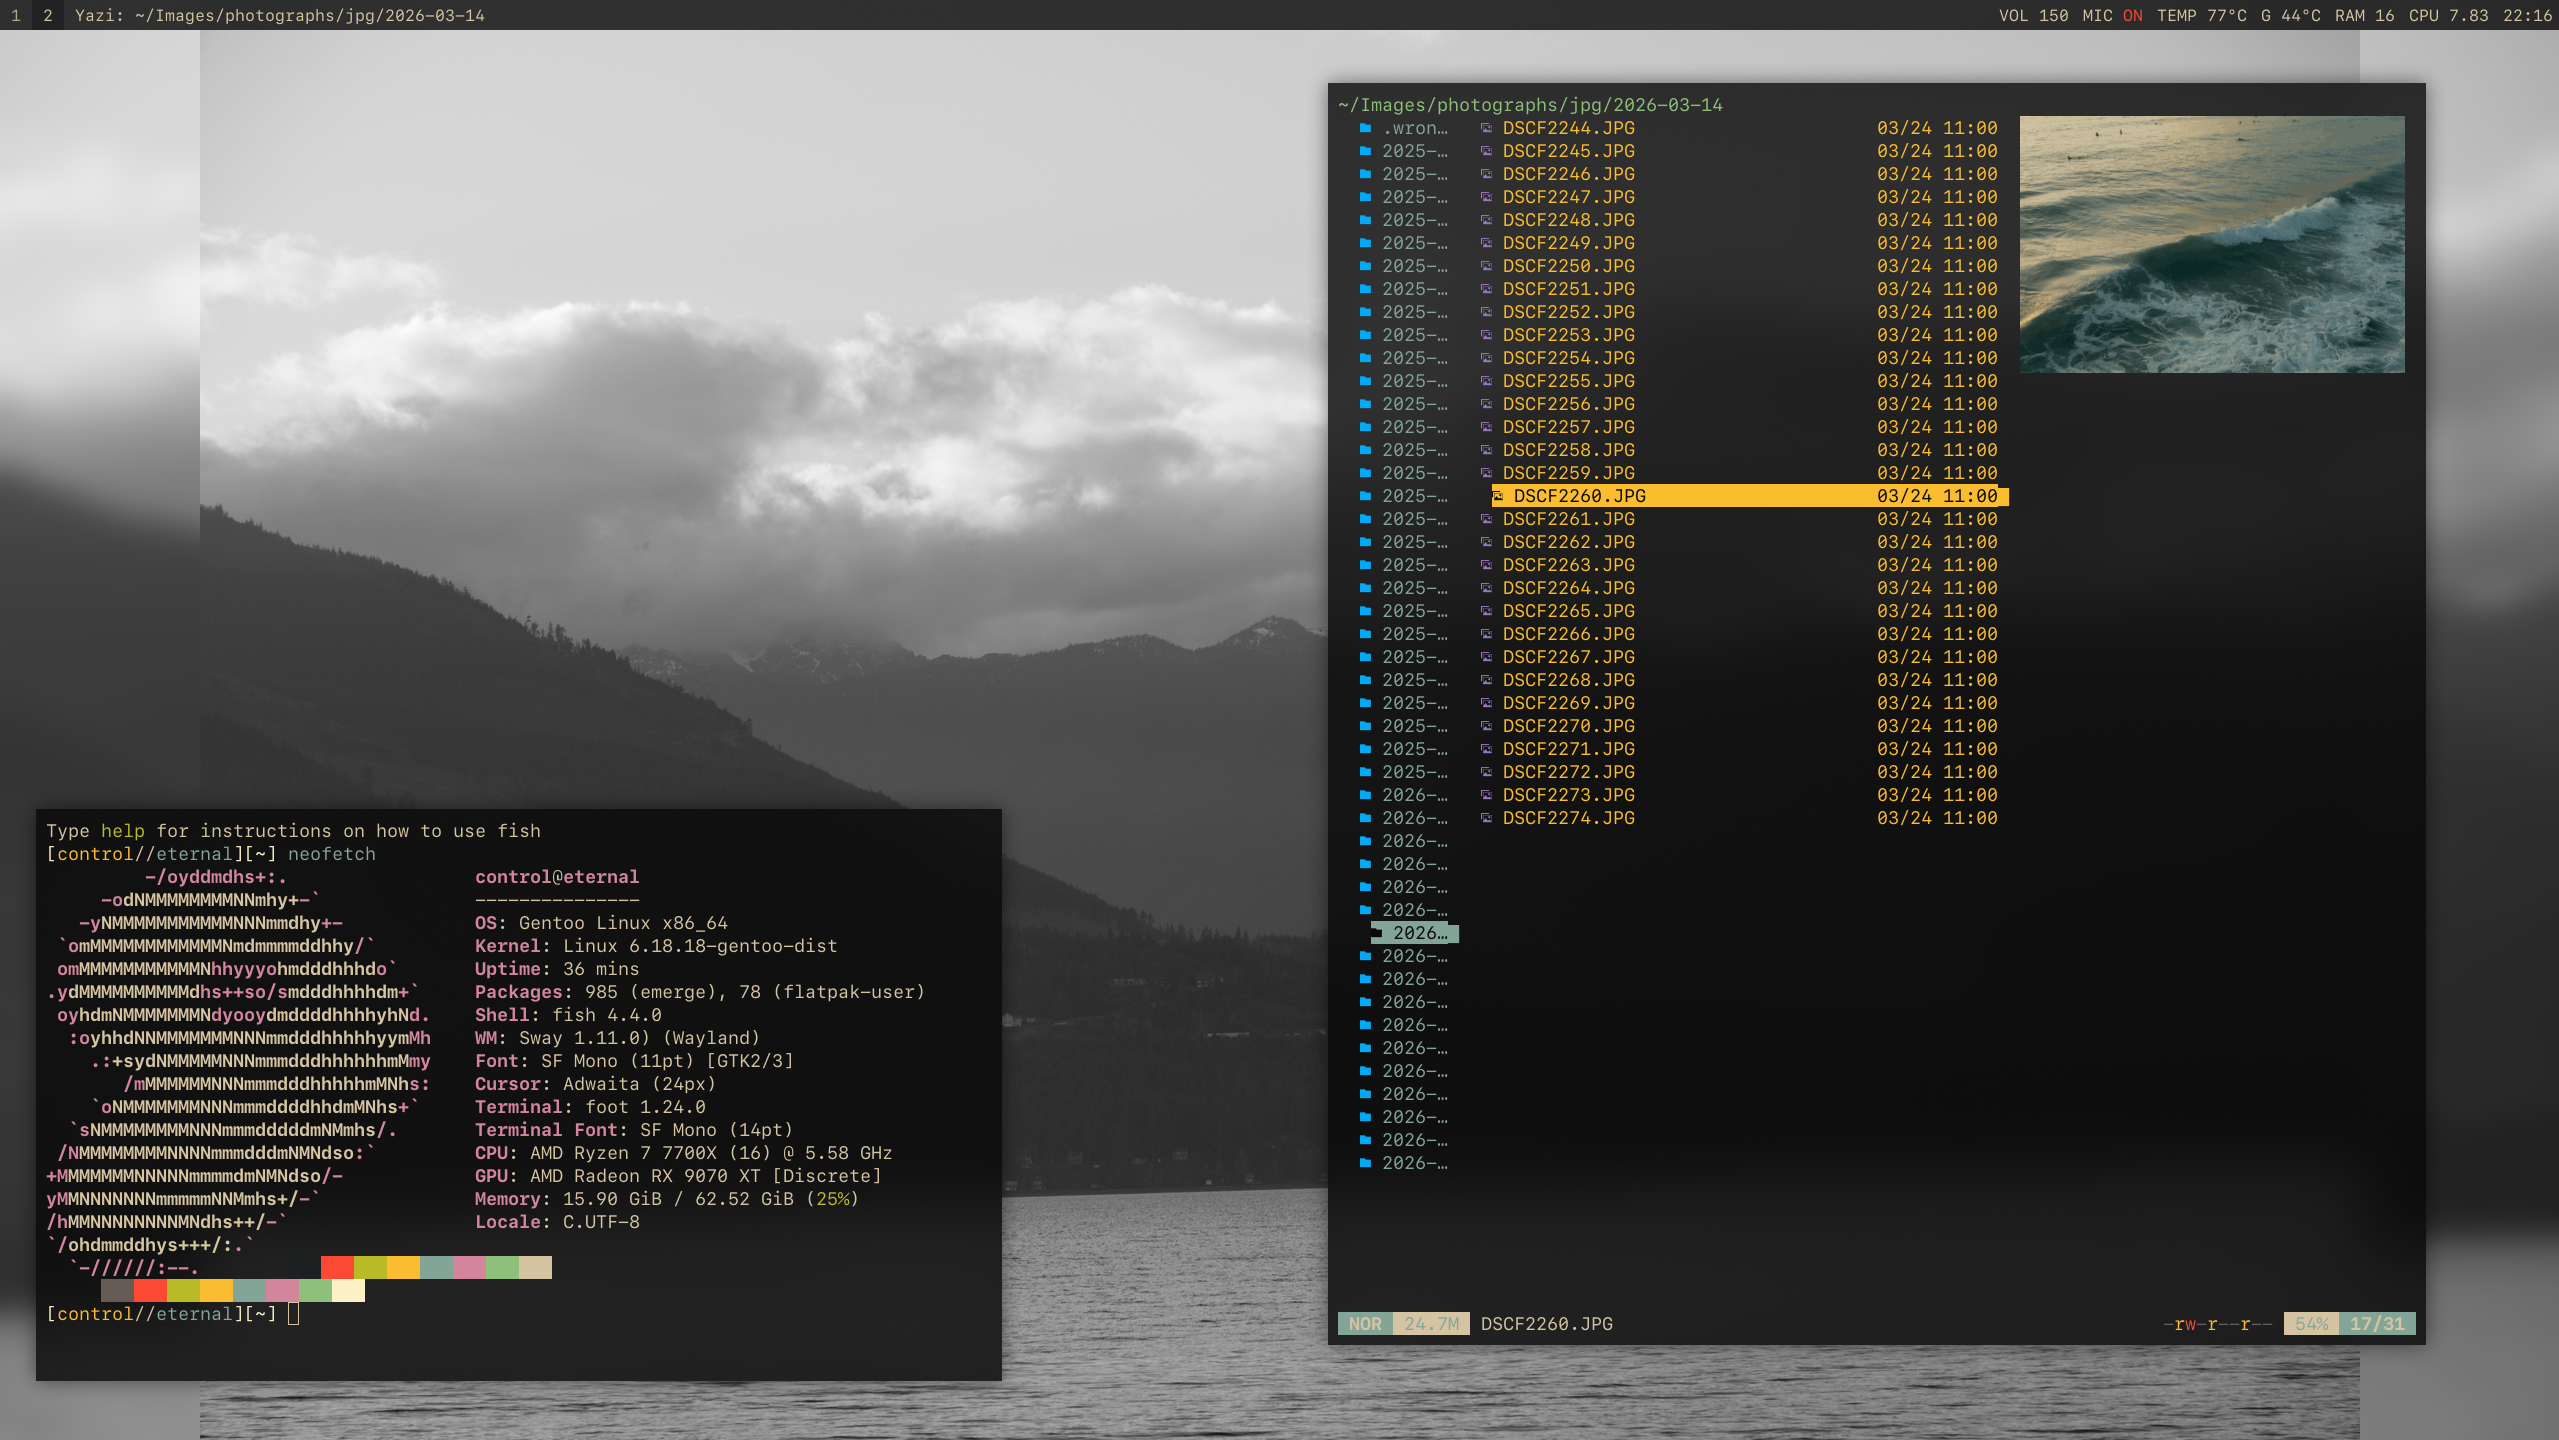
Task: Click the VOL 150 indicator in top bar
Action: 2033,15
